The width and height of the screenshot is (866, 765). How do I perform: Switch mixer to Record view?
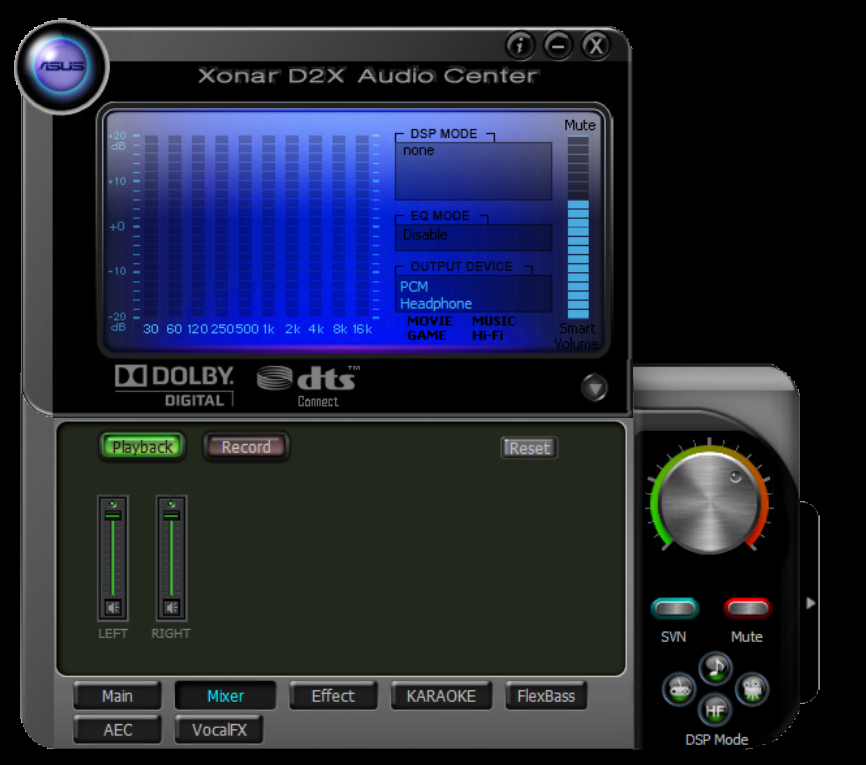tap(246, 447)
